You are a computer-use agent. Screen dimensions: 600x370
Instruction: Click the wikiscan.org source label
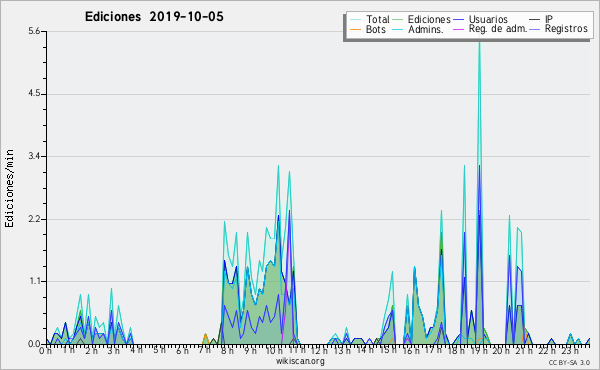300,361
